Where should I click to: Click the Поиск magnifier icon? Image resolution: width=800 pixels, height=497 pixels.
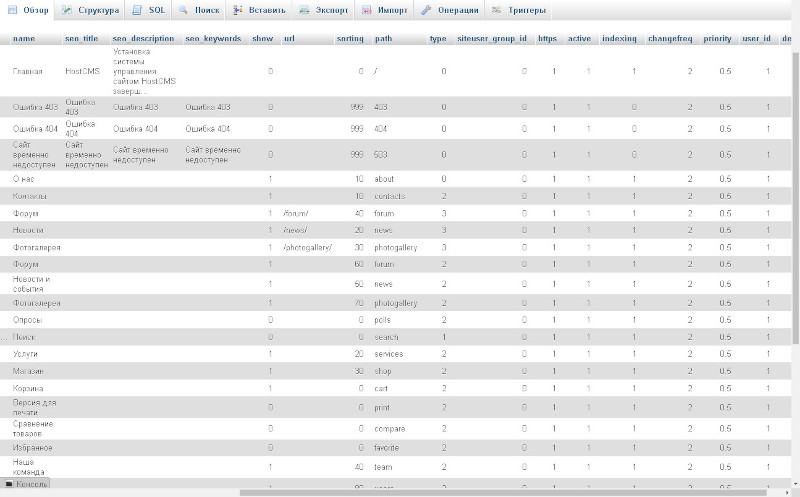[183, 10]
